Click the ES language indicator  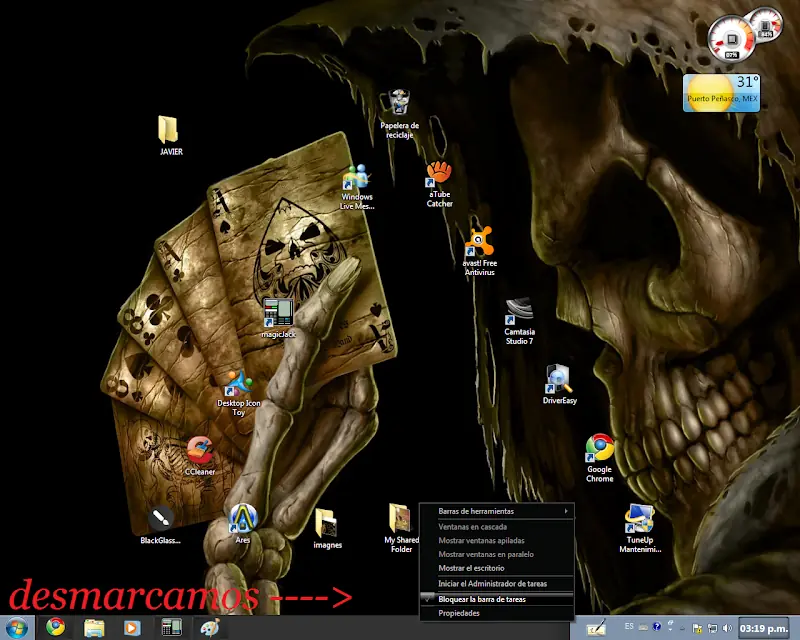click(629, 626)
